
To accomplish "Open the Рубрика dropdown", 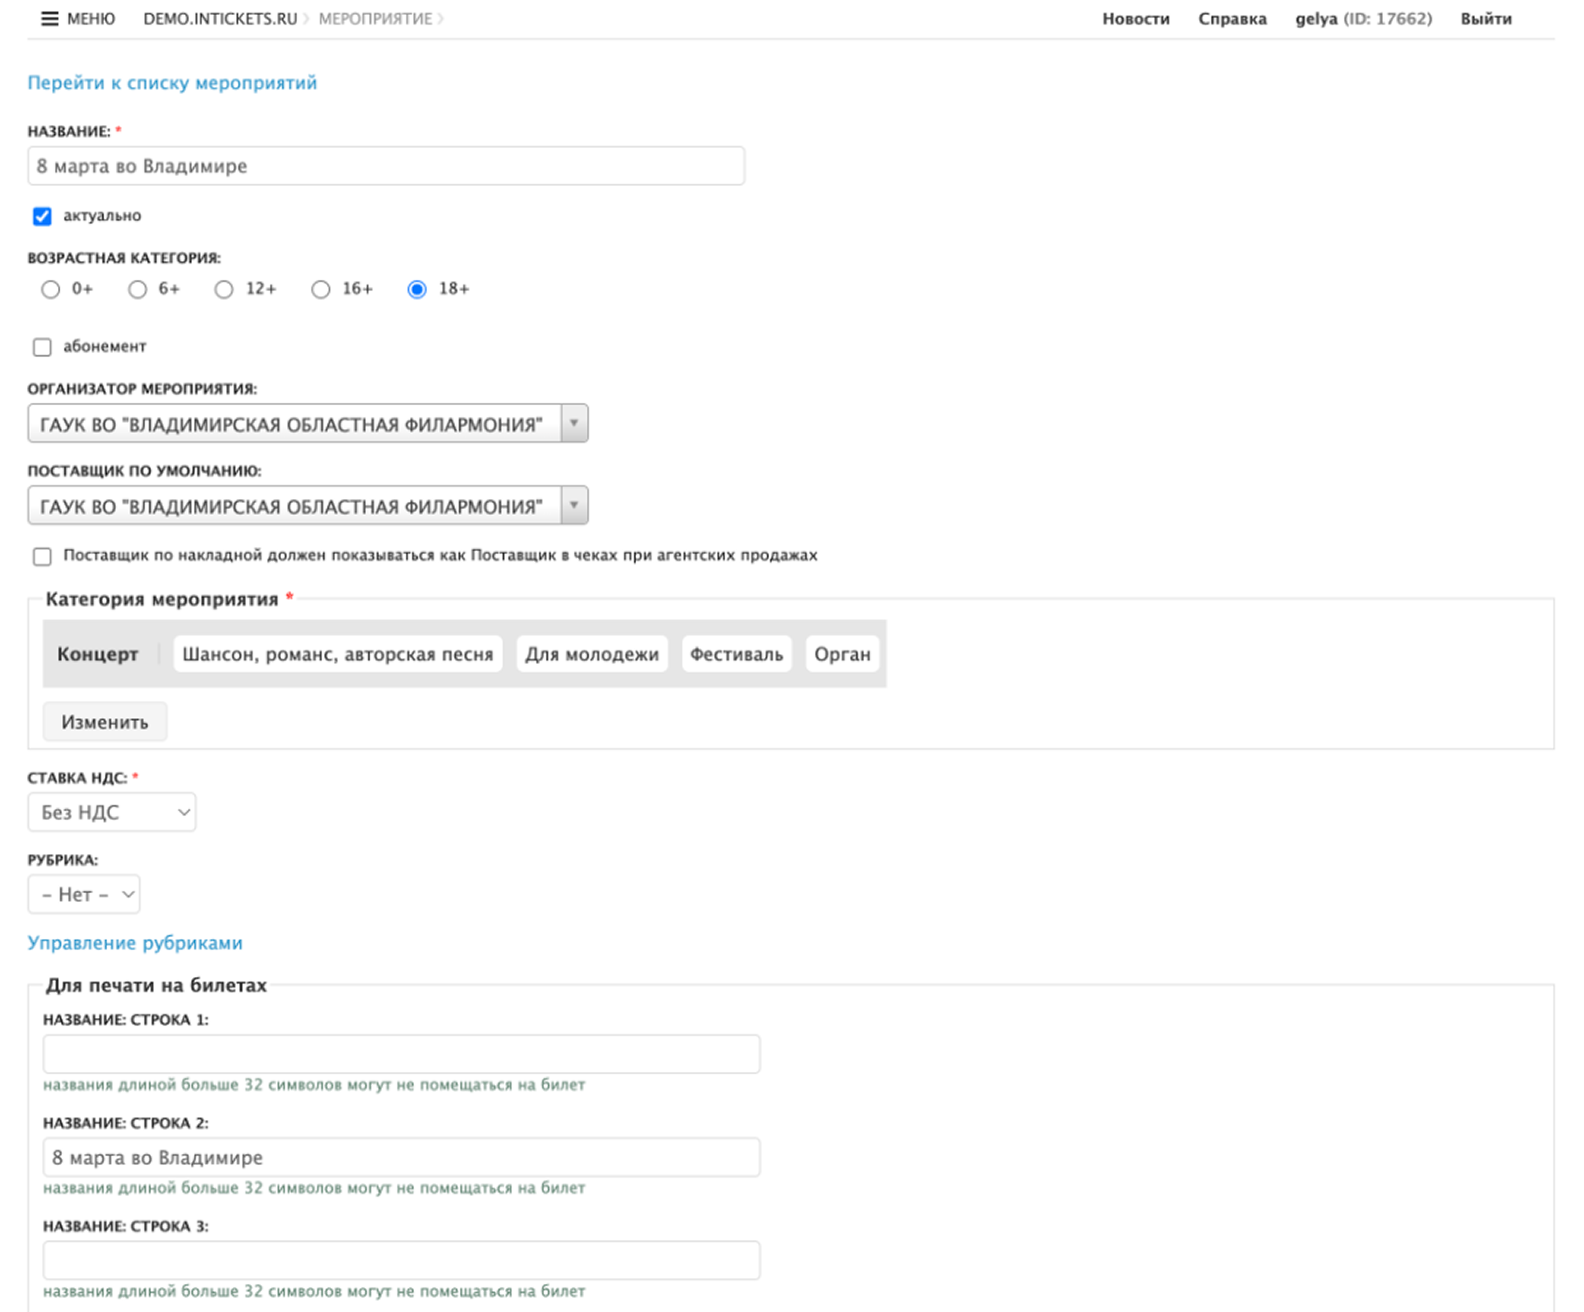I will [x=84, y=894].
